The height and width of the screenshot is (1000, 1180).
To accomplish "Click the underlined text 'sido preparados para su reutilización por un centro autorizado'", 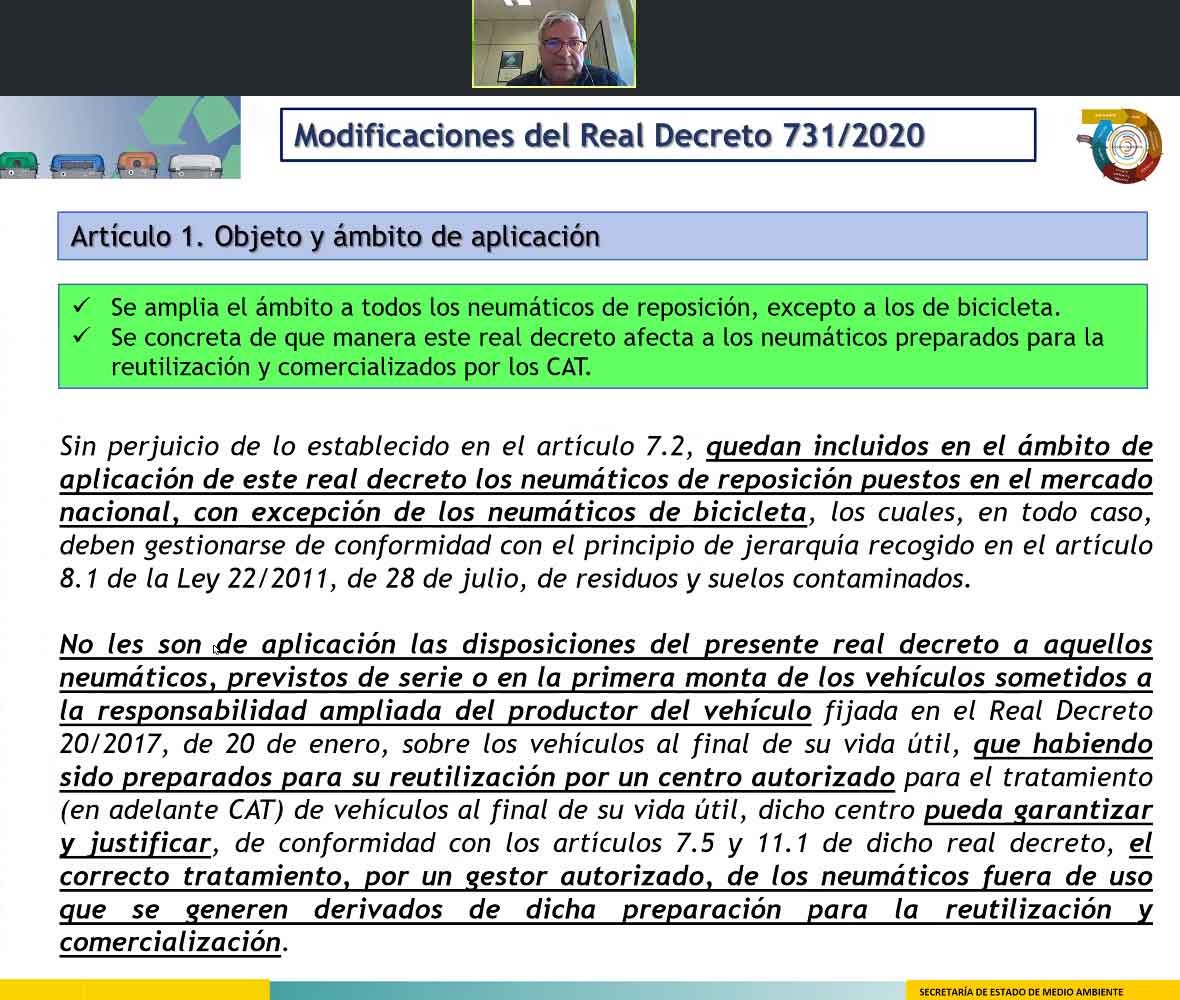I will 477,777.
